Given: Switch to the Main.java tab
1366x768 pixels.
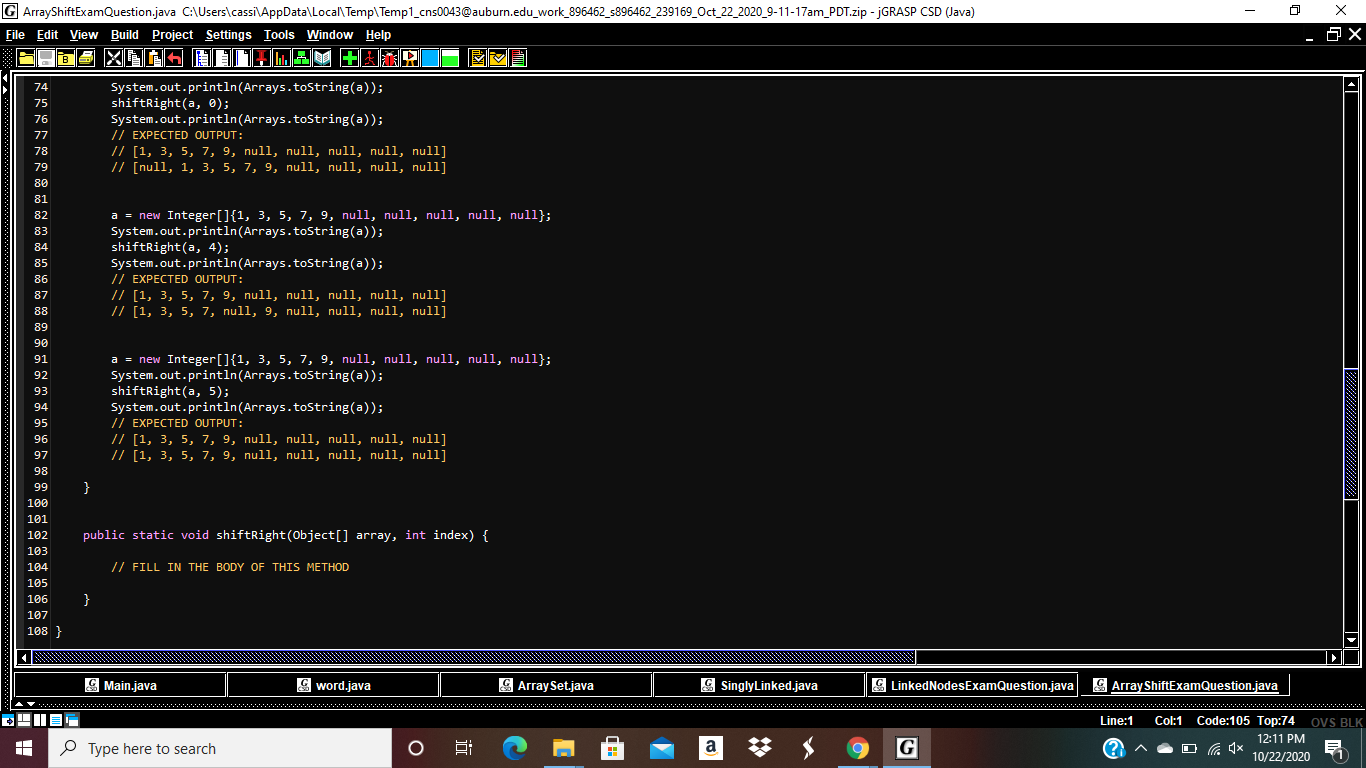Looking at the screenshot, I should tap(120, 685).
